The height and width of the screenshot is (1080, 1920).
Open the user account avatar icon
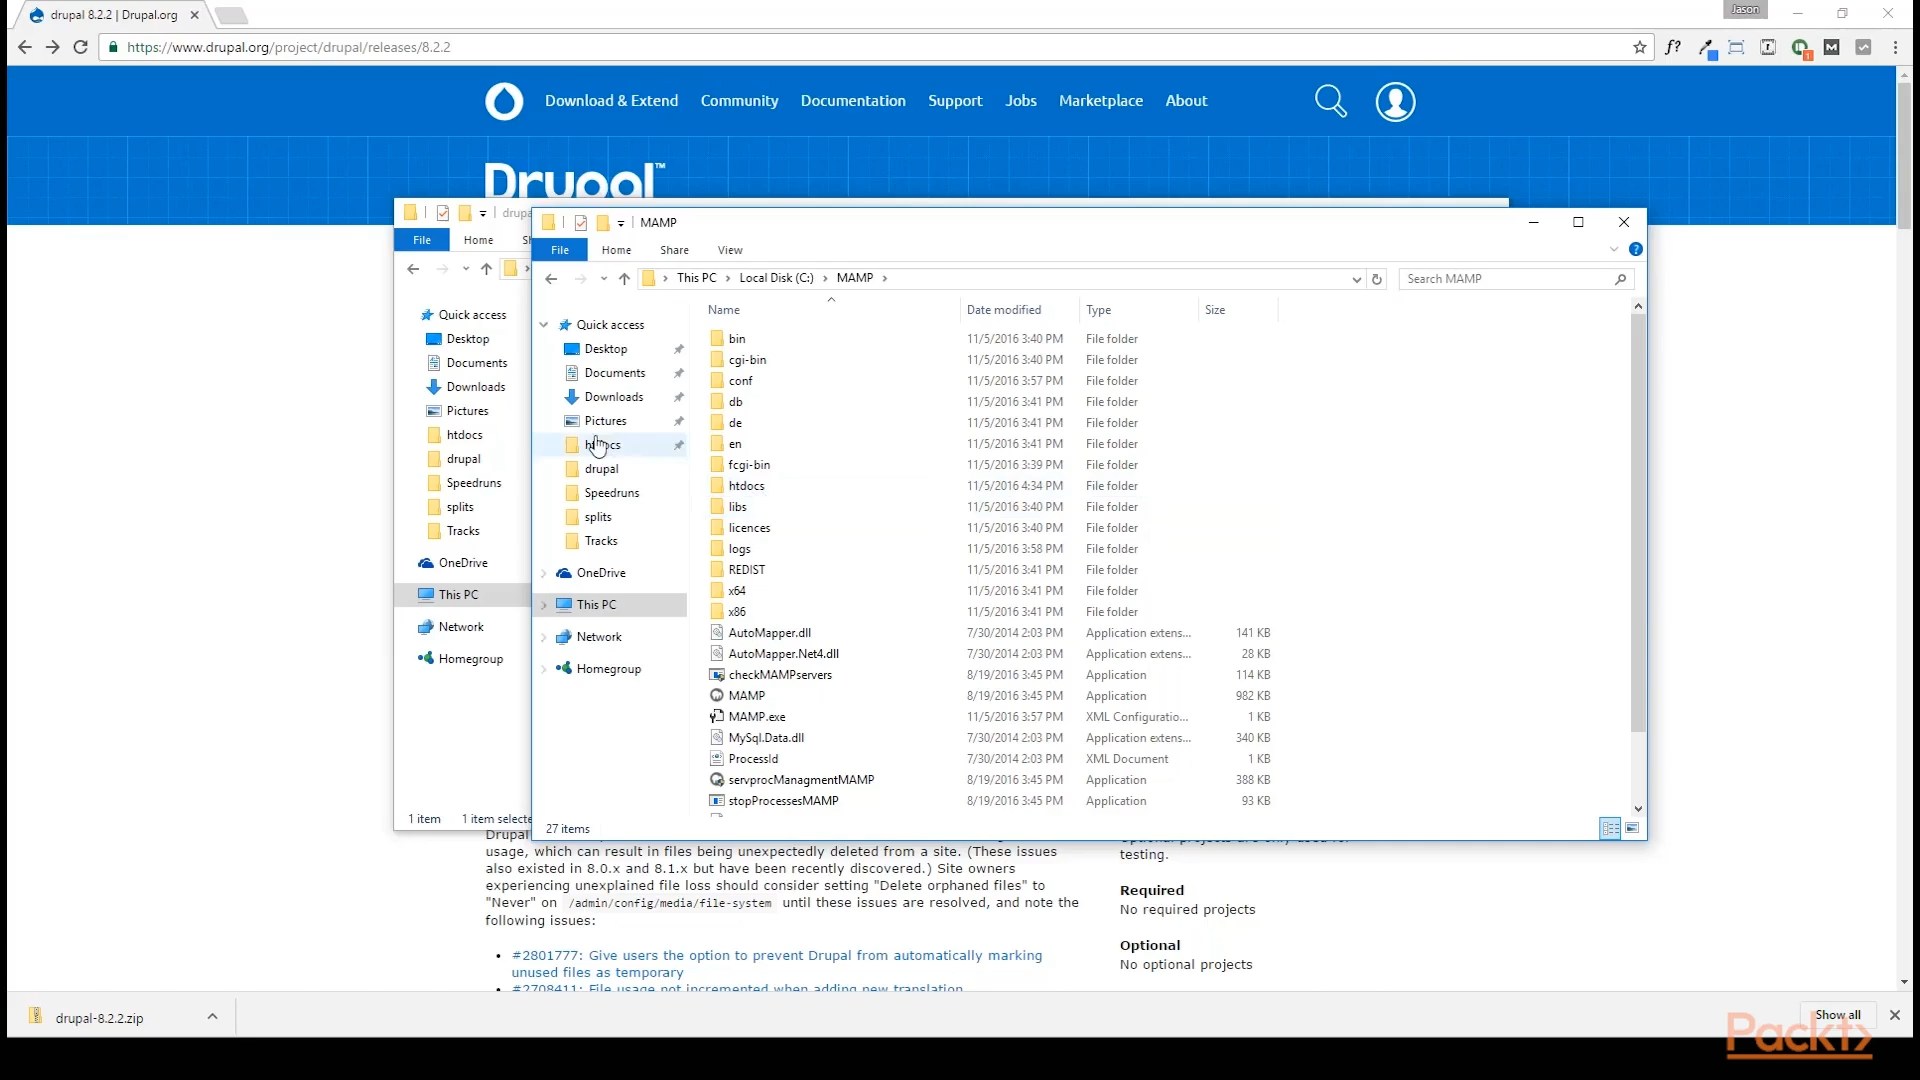[1395, 101]
